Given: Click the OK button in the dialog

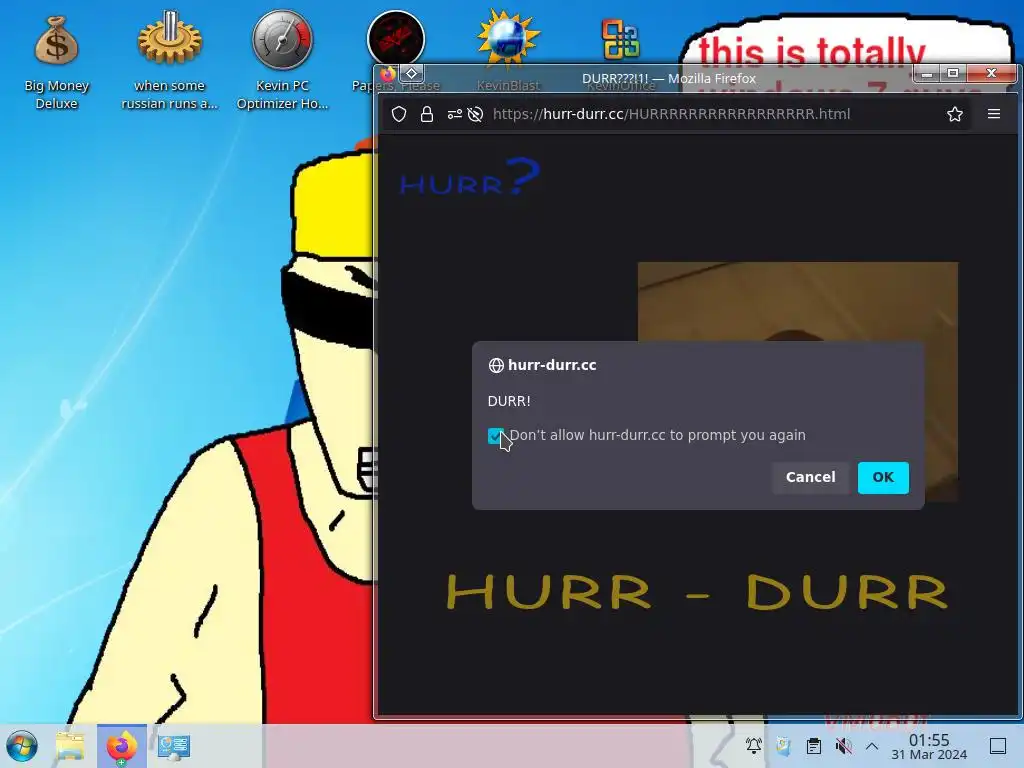Looking at the screenshot, I should (x=883, y=477).
